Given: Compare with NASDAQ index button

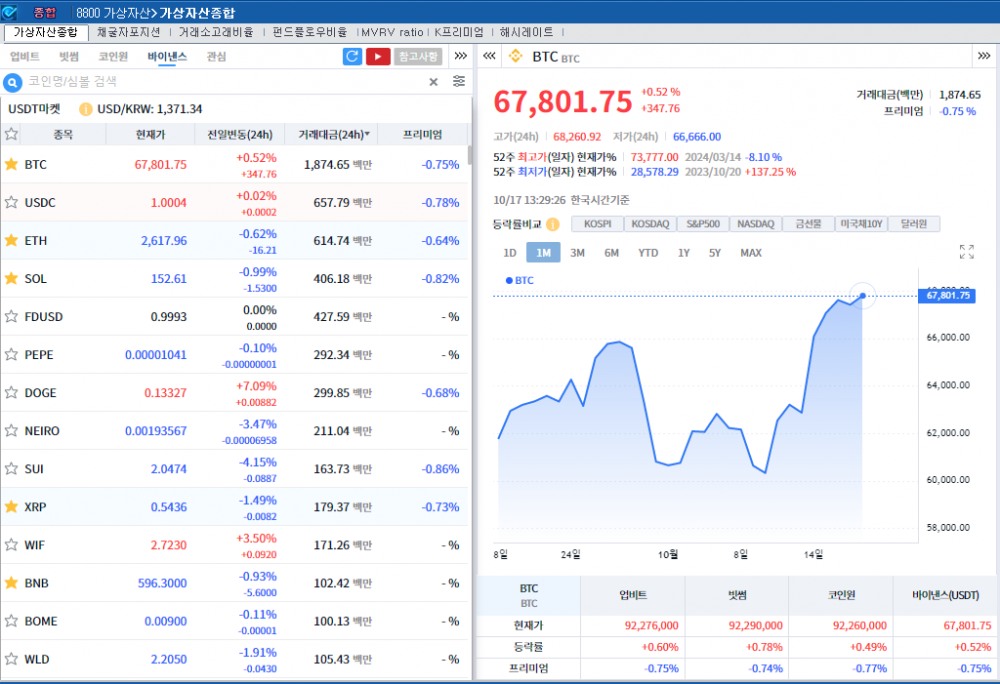Looking at the screenshot, I should [755, 224].
